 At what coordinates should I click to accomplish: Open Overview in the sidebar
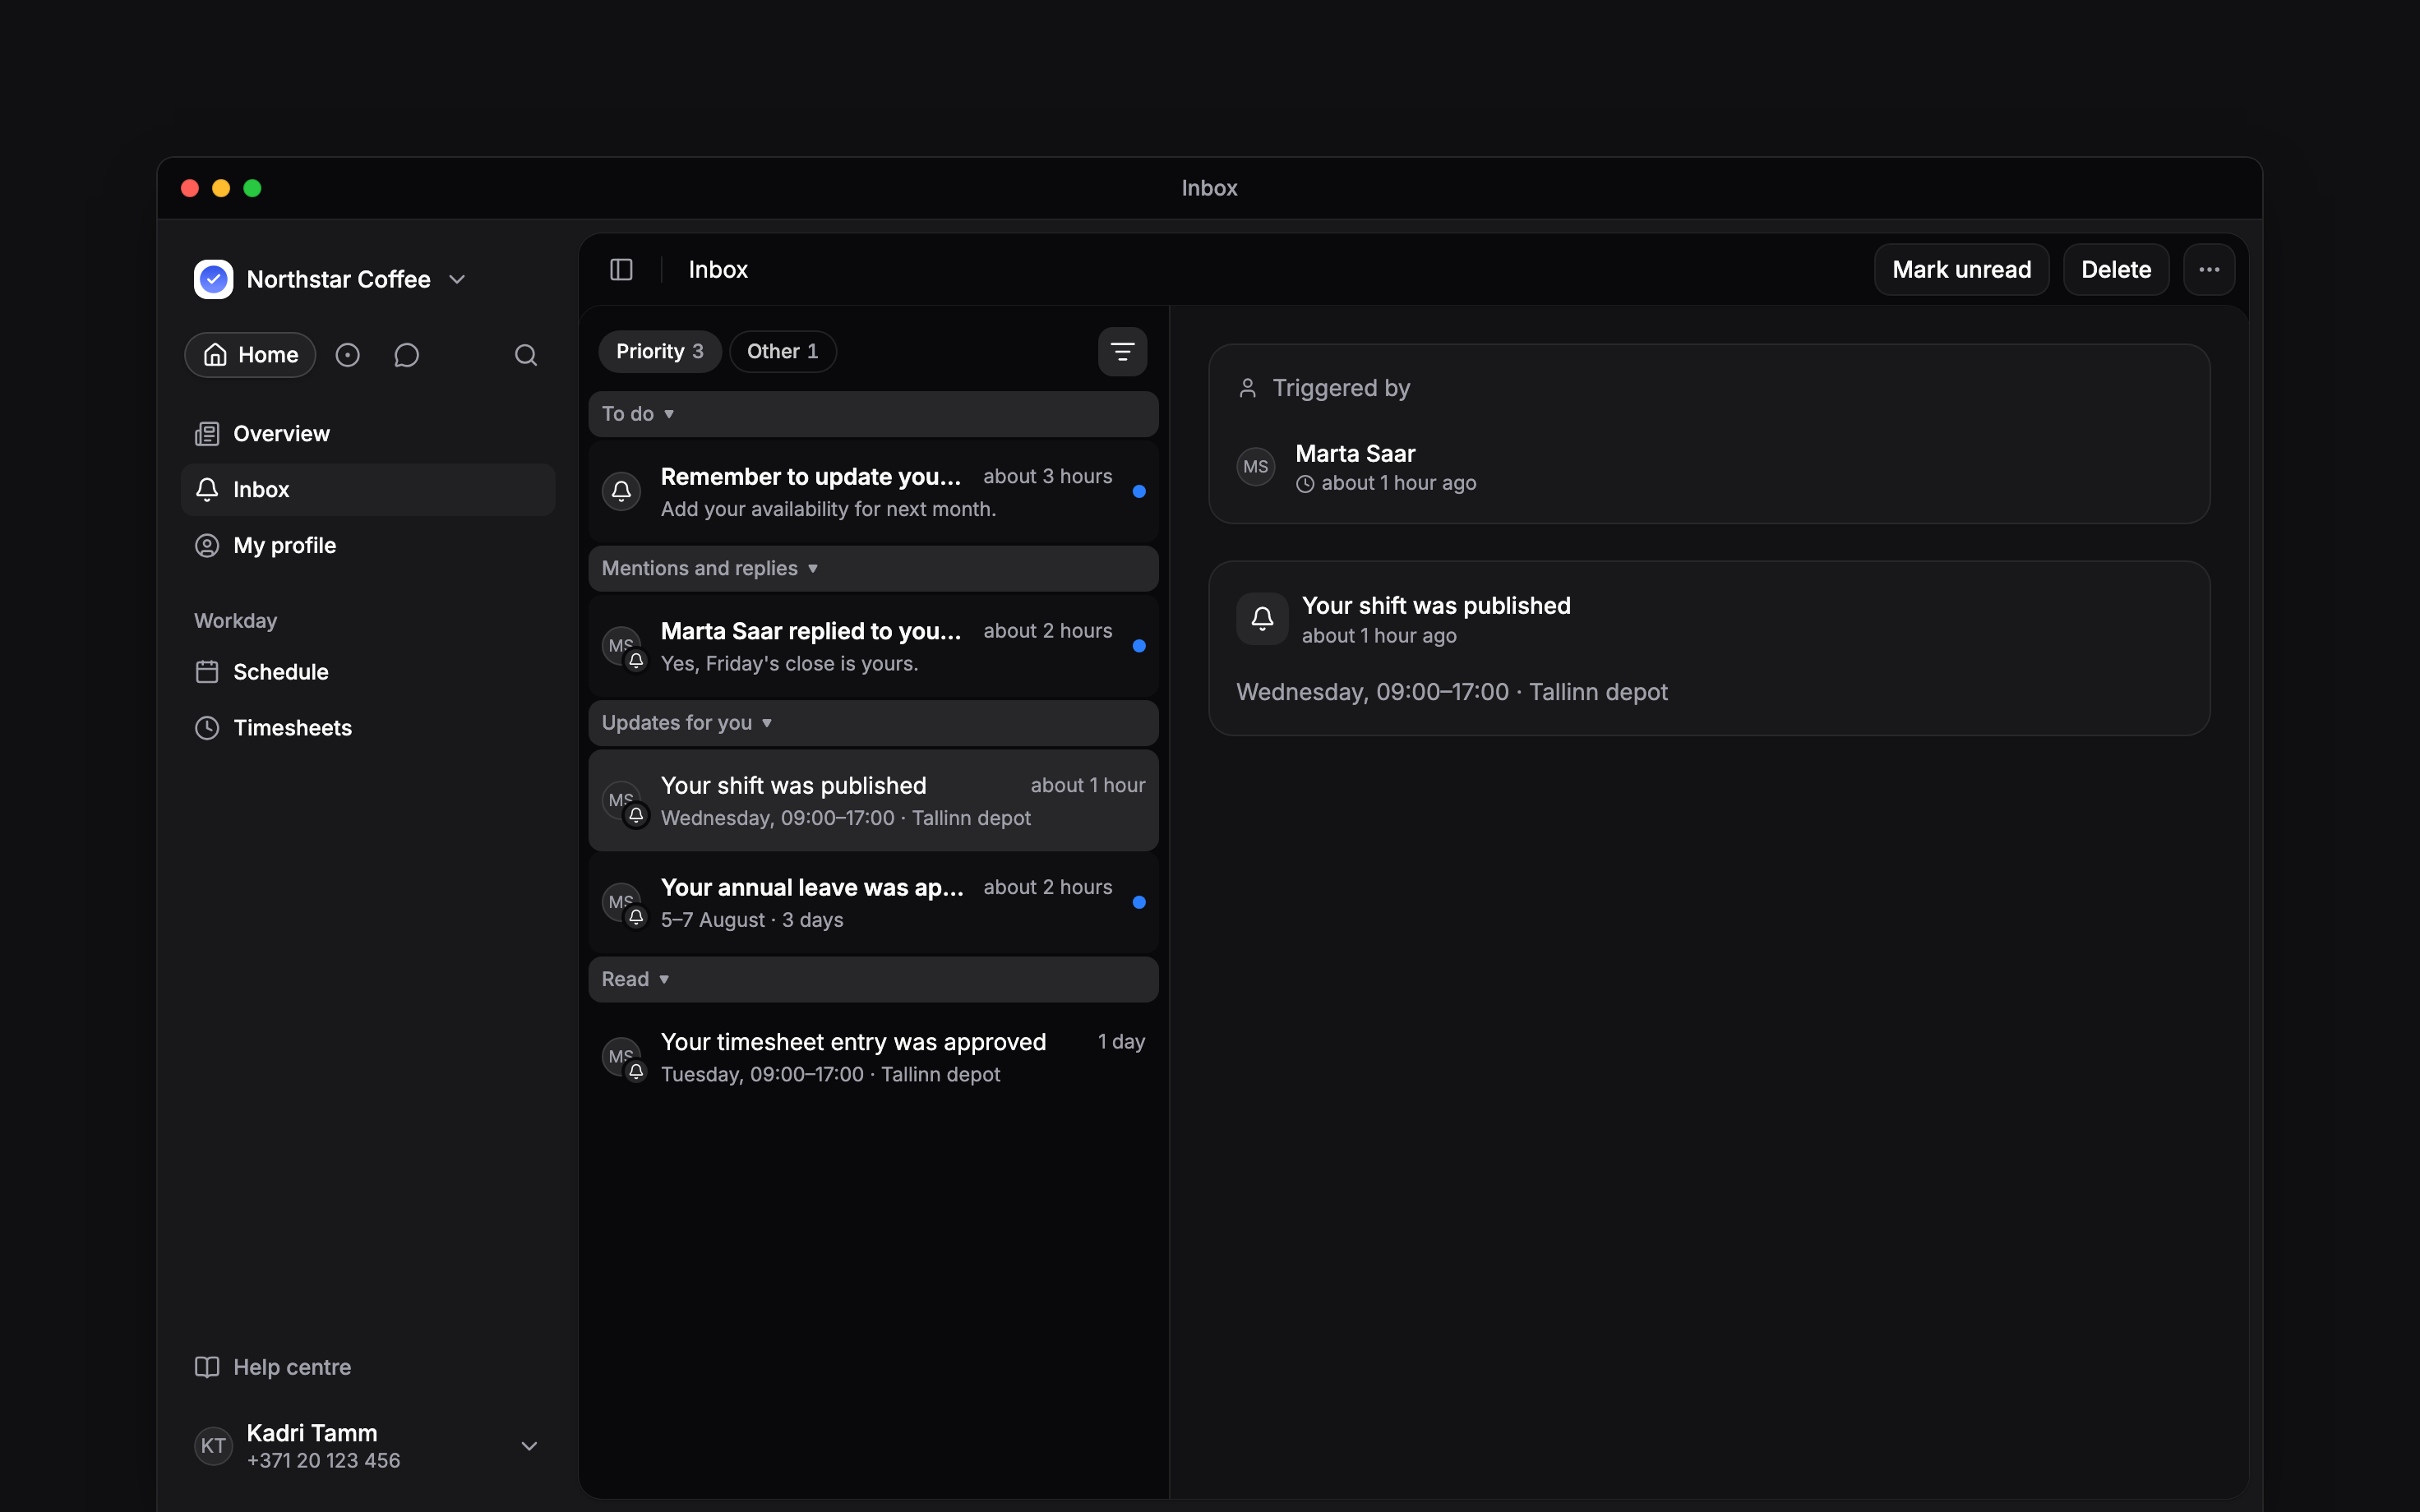tap(368, 434)
